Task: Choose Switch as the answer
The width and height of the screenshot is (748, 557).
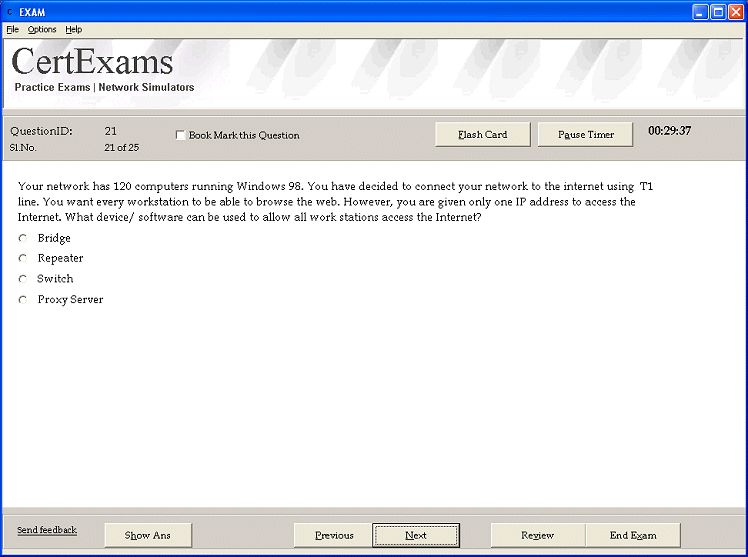Action: pyautogui.click(x=22, y=278)
